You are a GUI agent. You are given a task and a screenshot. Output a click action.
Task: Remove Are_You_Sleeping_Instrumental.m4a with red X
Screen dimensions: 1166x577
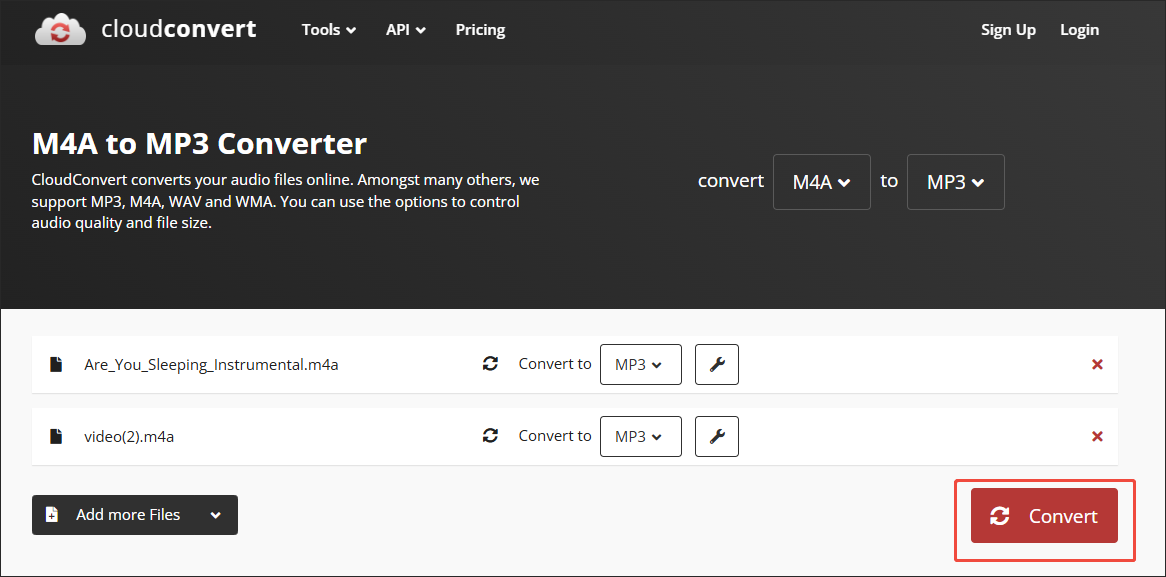click(x=1097, y=364)
